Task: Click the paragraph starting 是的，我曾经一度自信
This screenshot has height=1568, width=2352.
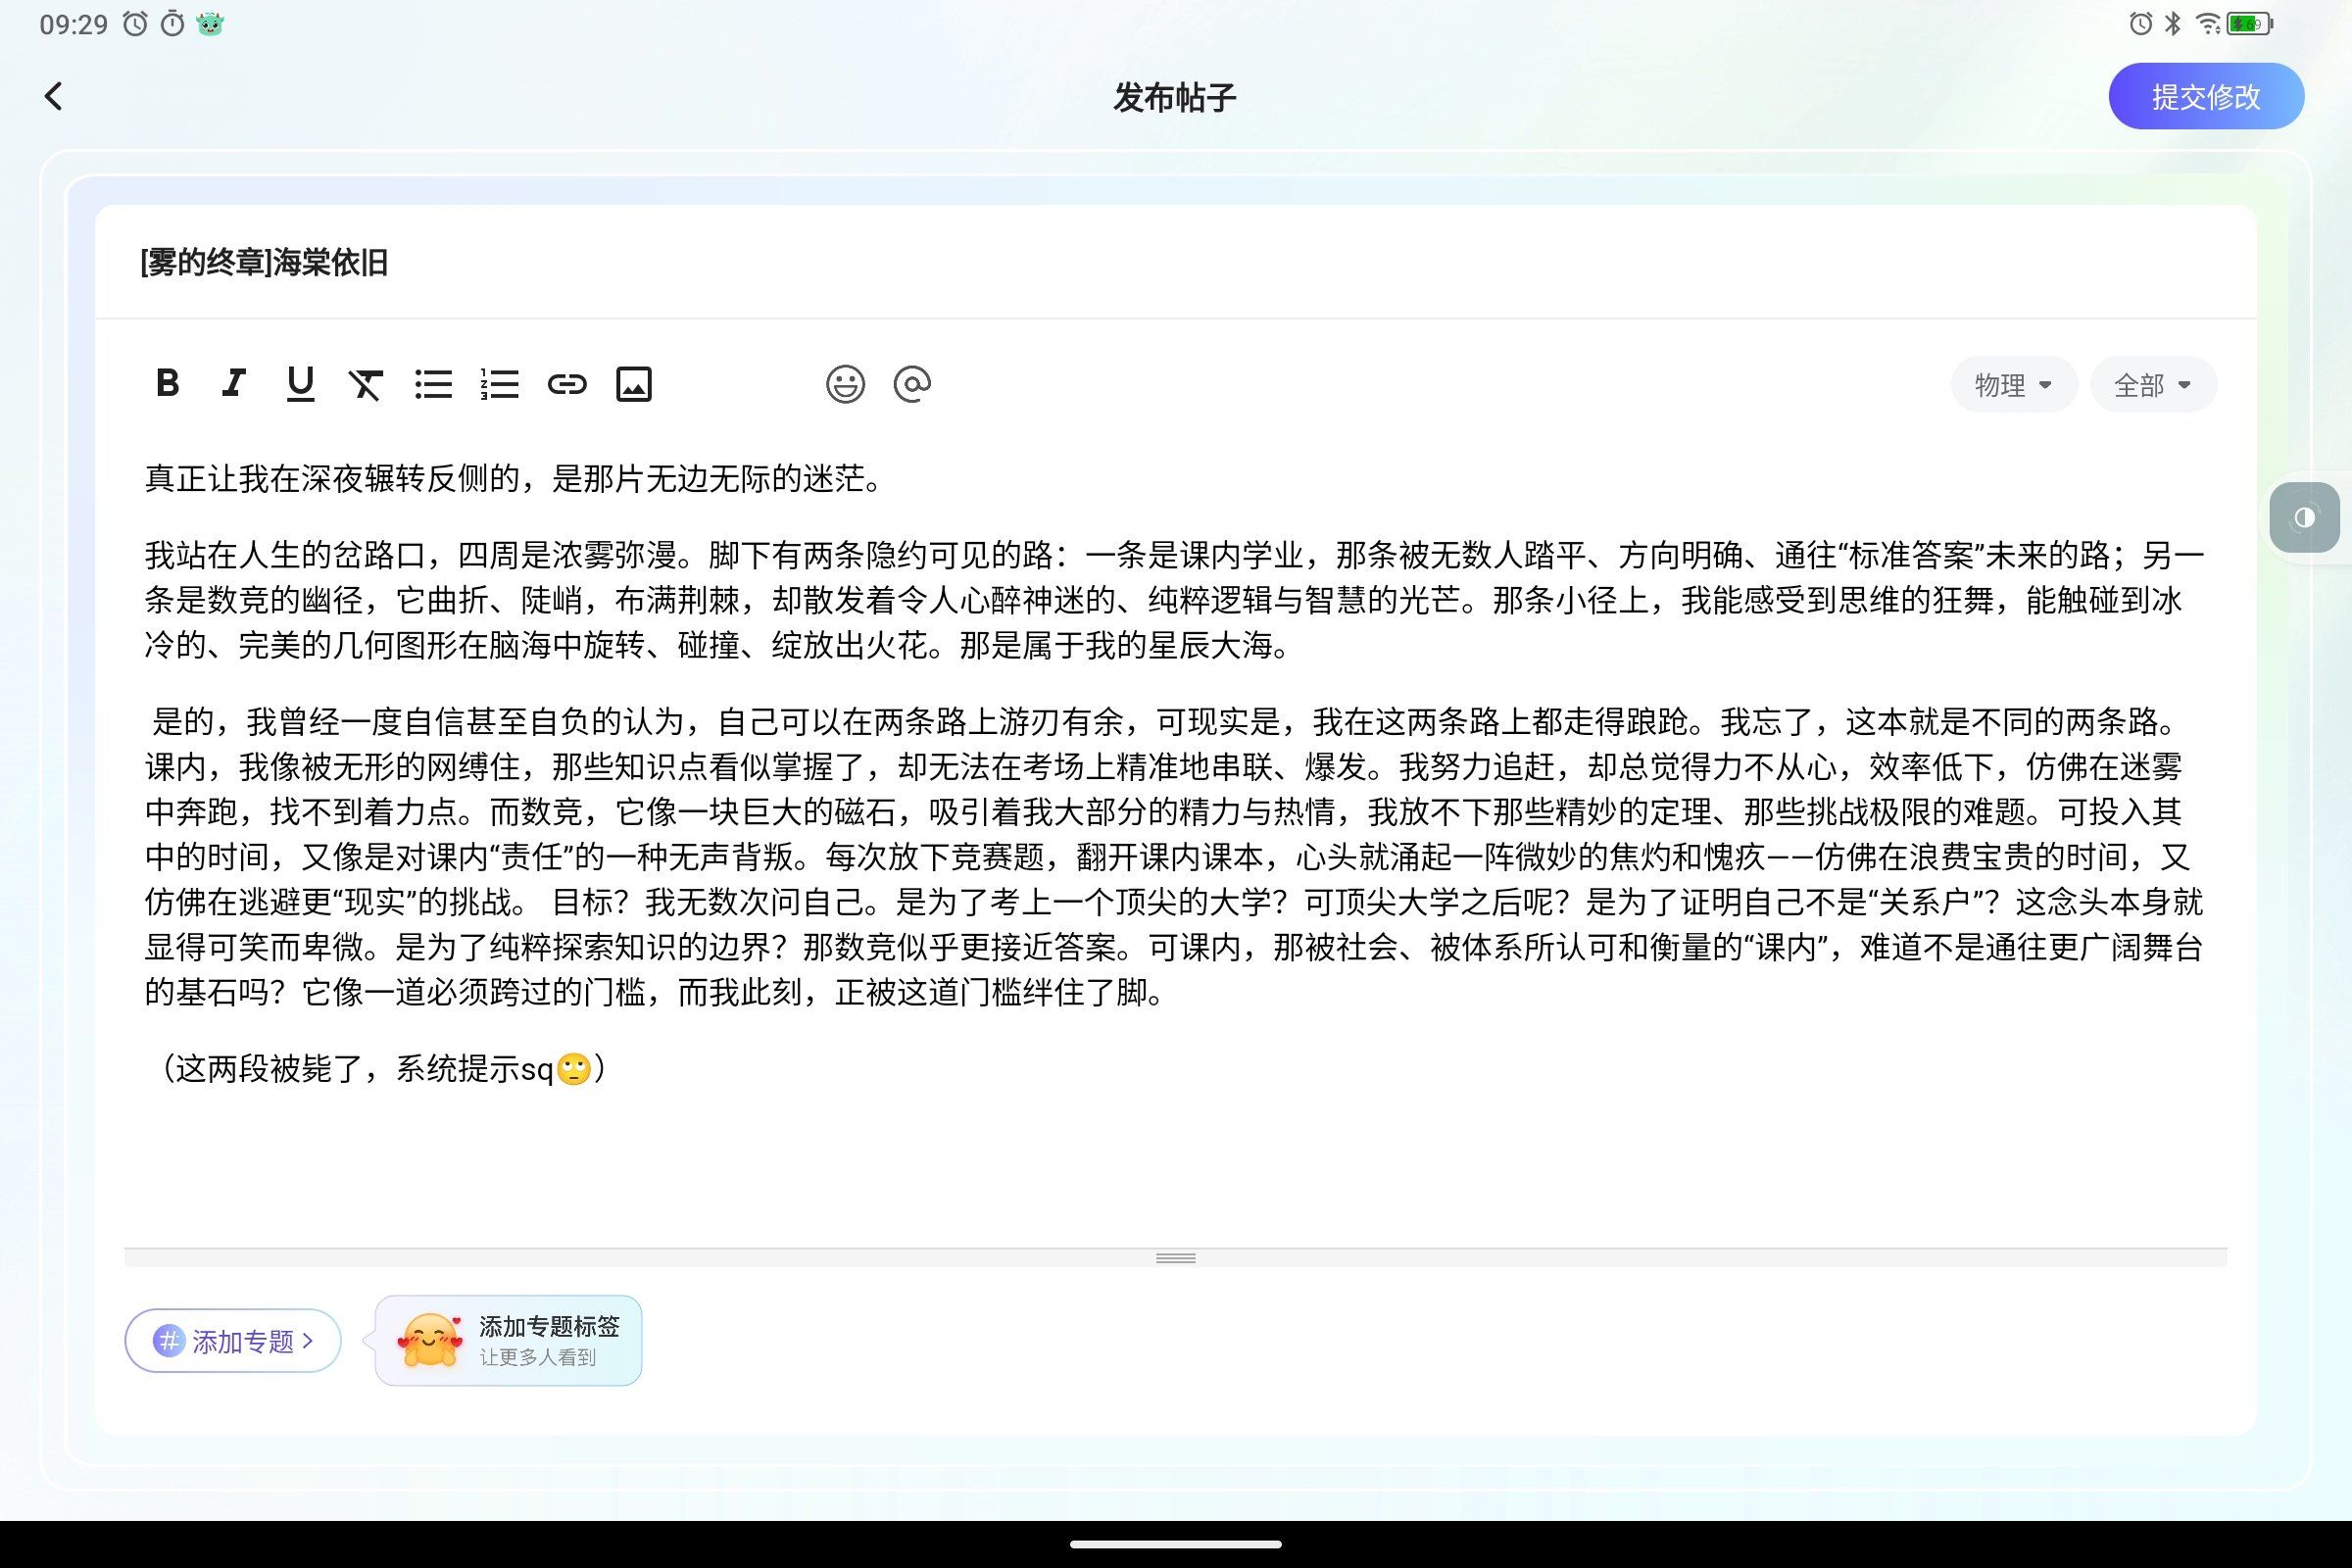Action: pyautogui.click(x=1175, y=857)
